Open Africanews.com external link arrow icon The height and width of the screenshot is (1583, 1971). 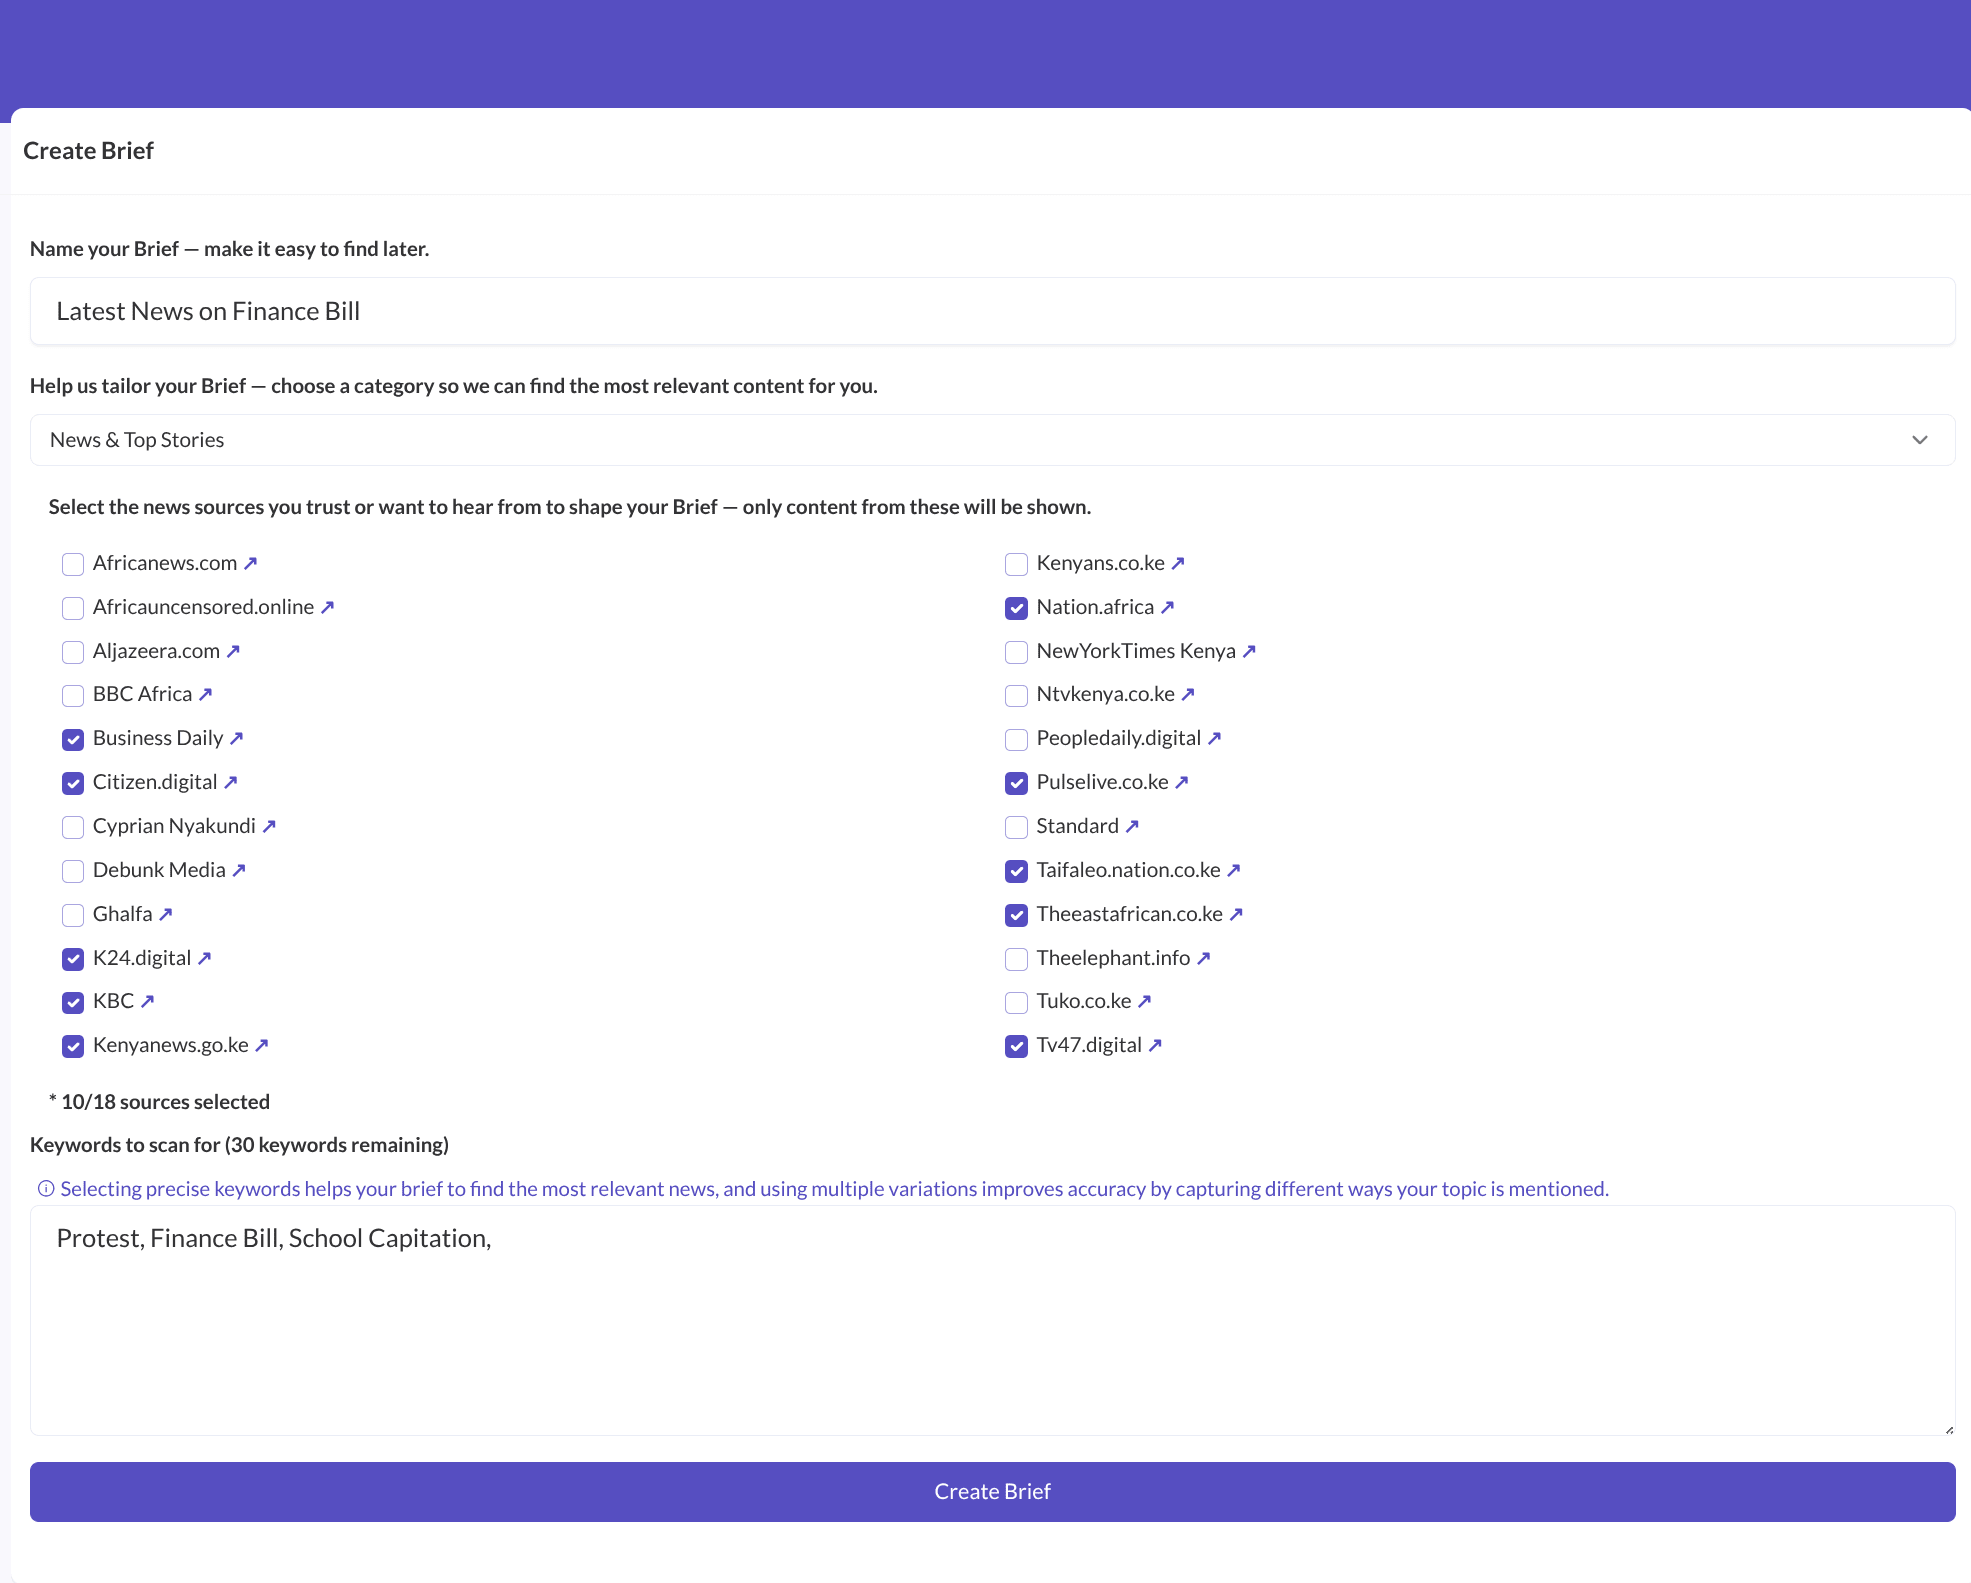(251, 563)
